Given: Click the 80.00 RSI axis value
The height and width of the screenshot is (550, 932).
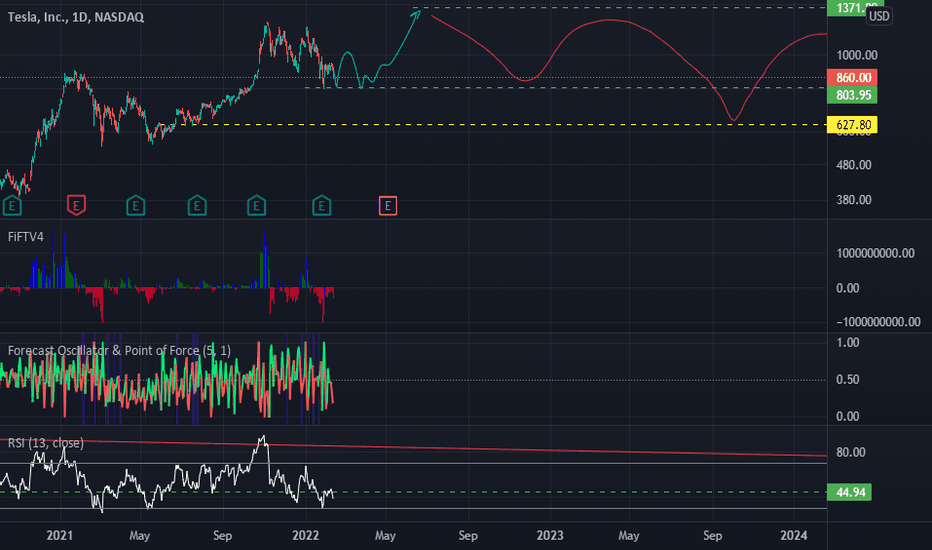Looking at the screenshot, I should point(851,452).
